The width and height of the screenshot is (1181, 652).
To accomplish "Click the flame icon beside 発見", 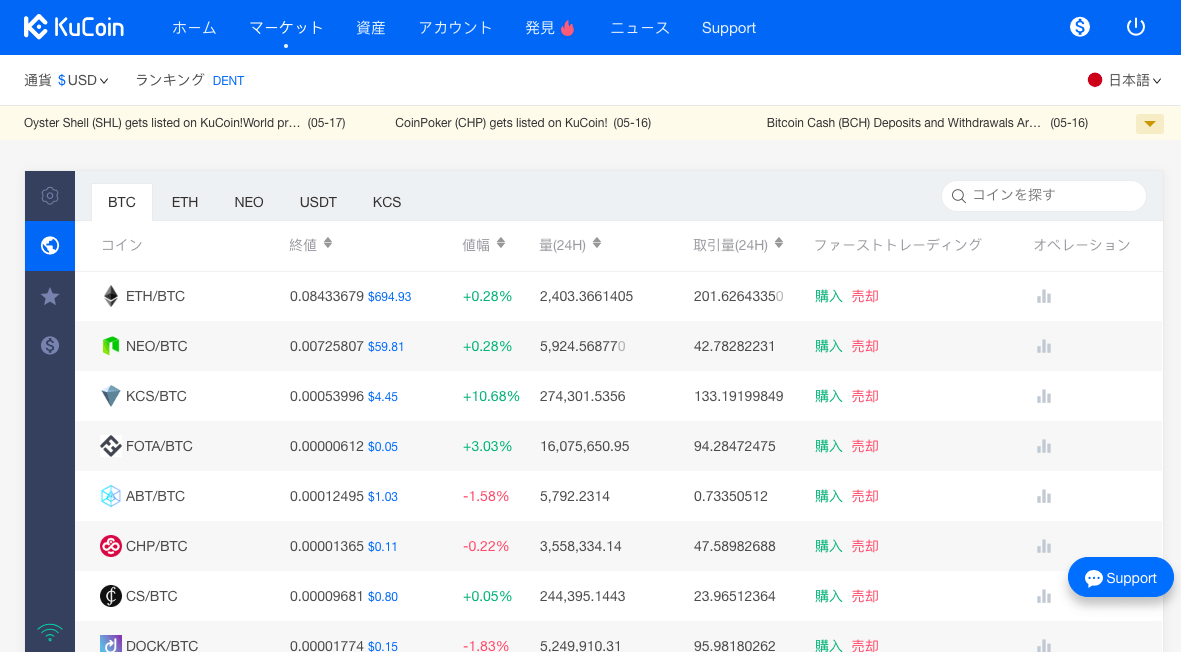I will click(568, 28).
